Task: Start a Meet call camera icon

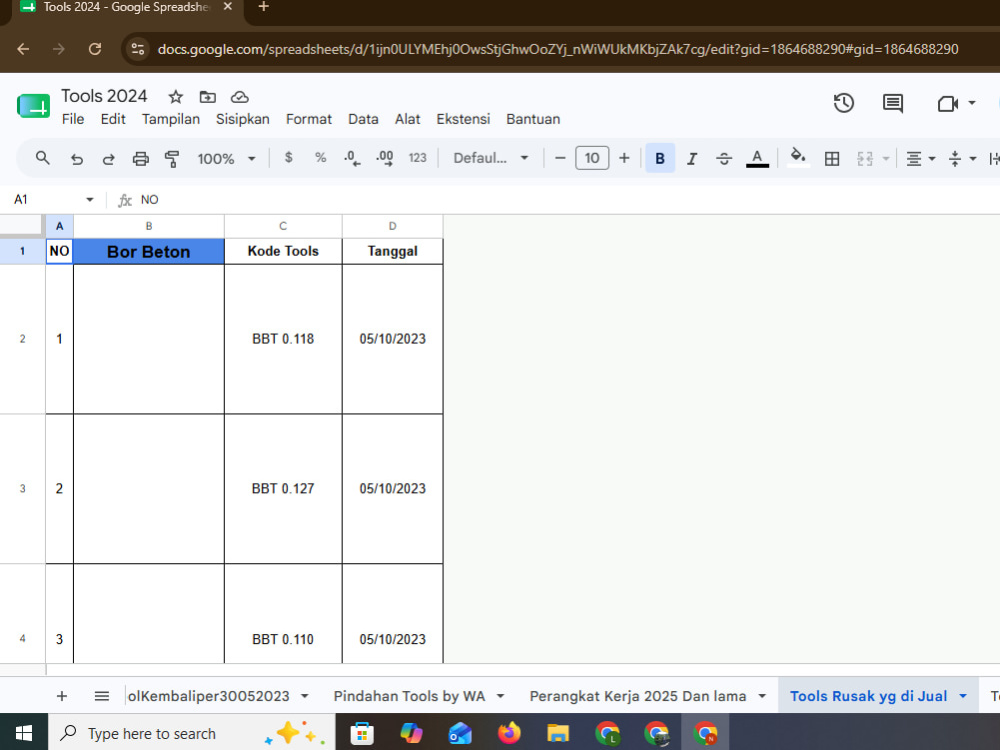Action: tap(948, 103)
